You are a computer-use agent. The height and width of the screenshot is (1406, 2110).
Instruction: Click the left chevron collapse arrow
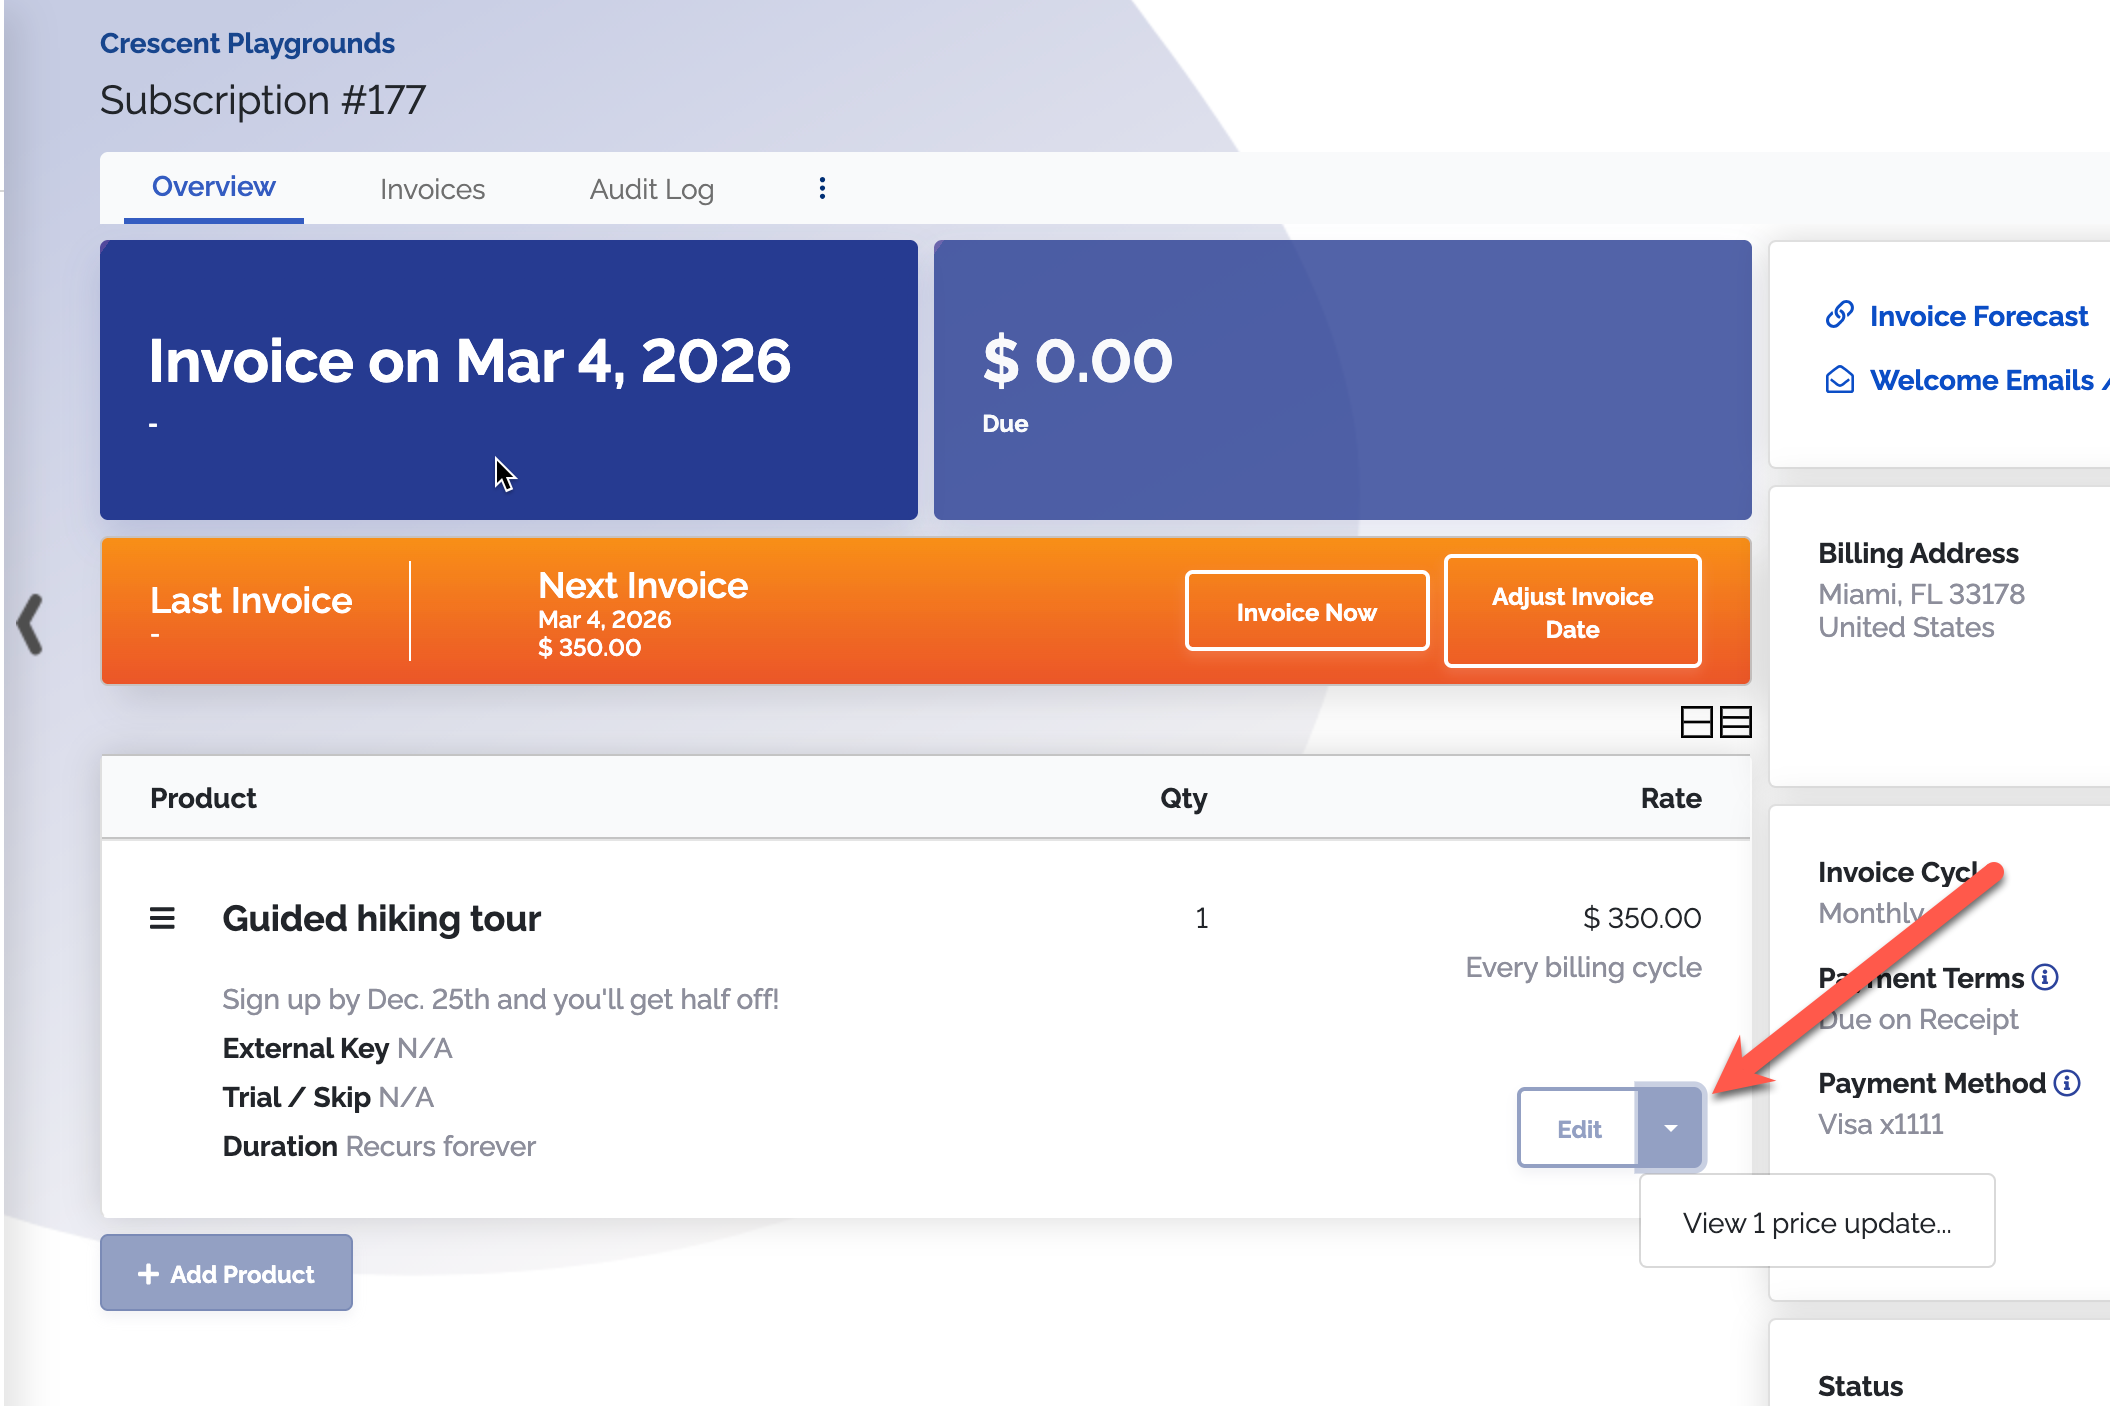click(31, 624)
